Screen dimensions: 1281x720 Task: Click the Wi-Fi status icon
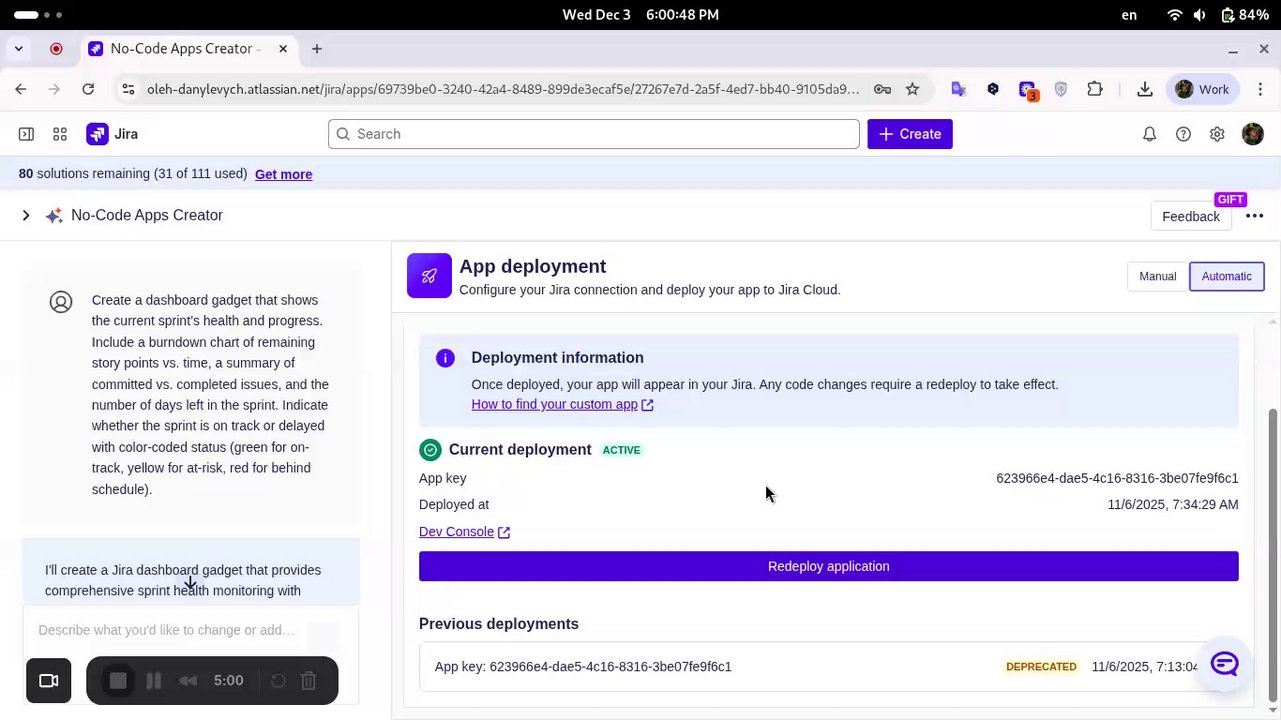tap(1175, 15)
